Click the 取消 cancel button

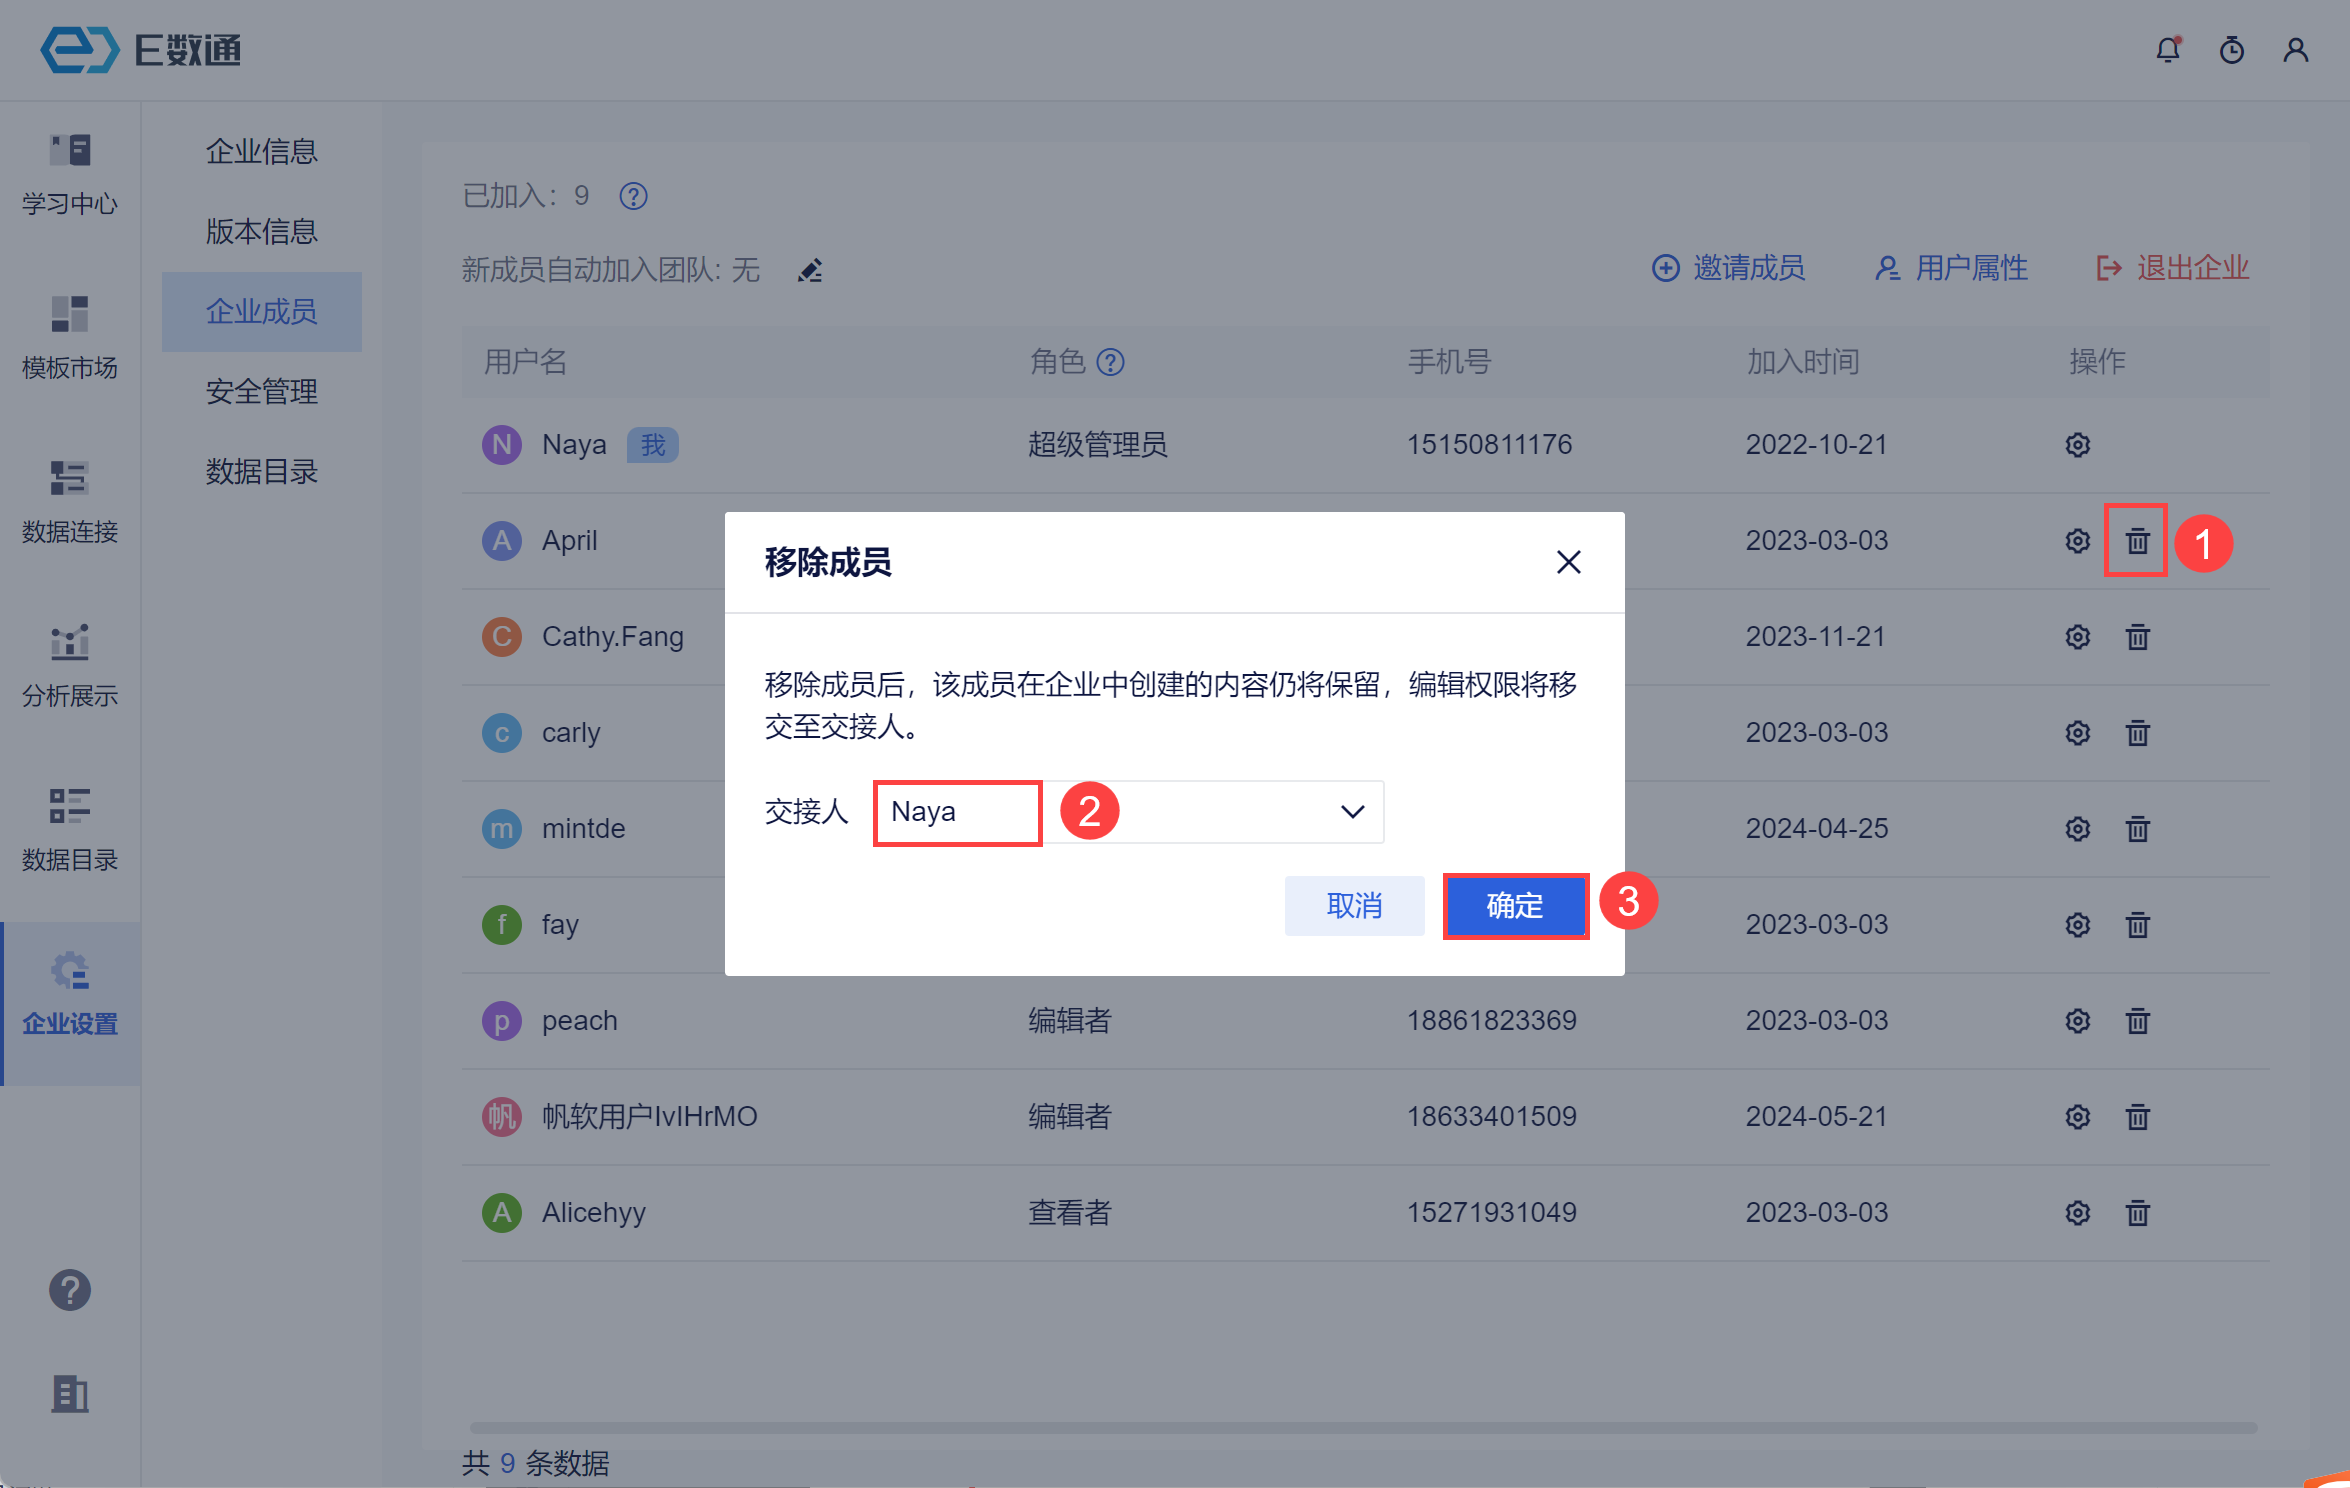1354,906
